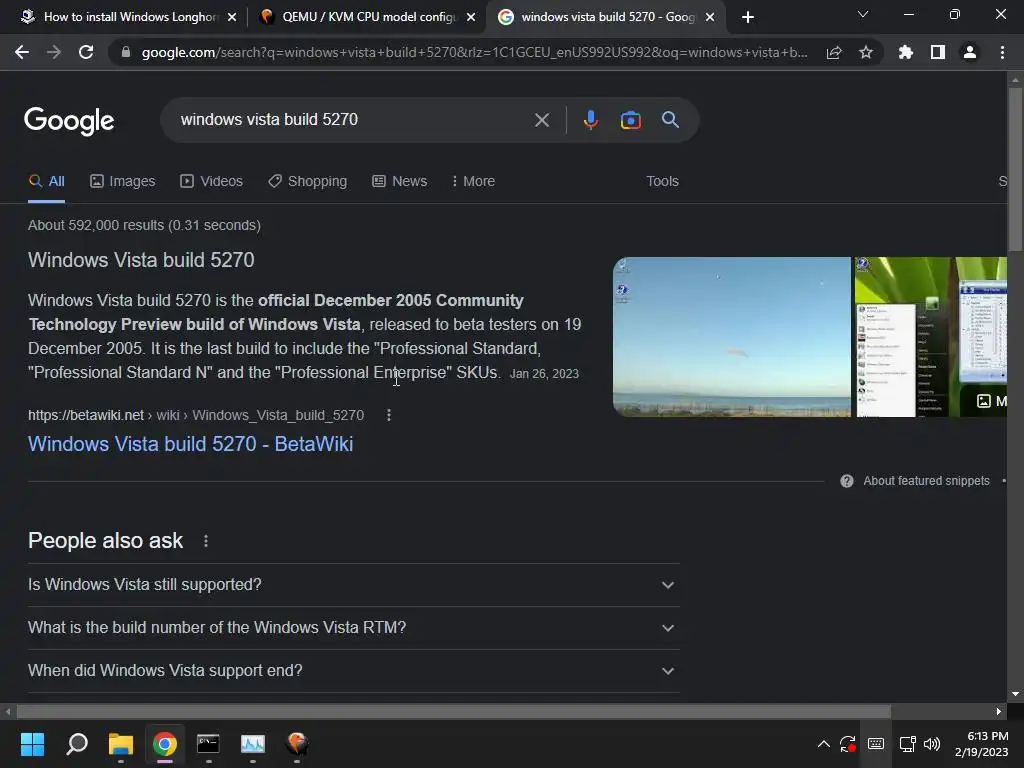
Task: Click the betawiki.net result URL
Action: point(196,415)
